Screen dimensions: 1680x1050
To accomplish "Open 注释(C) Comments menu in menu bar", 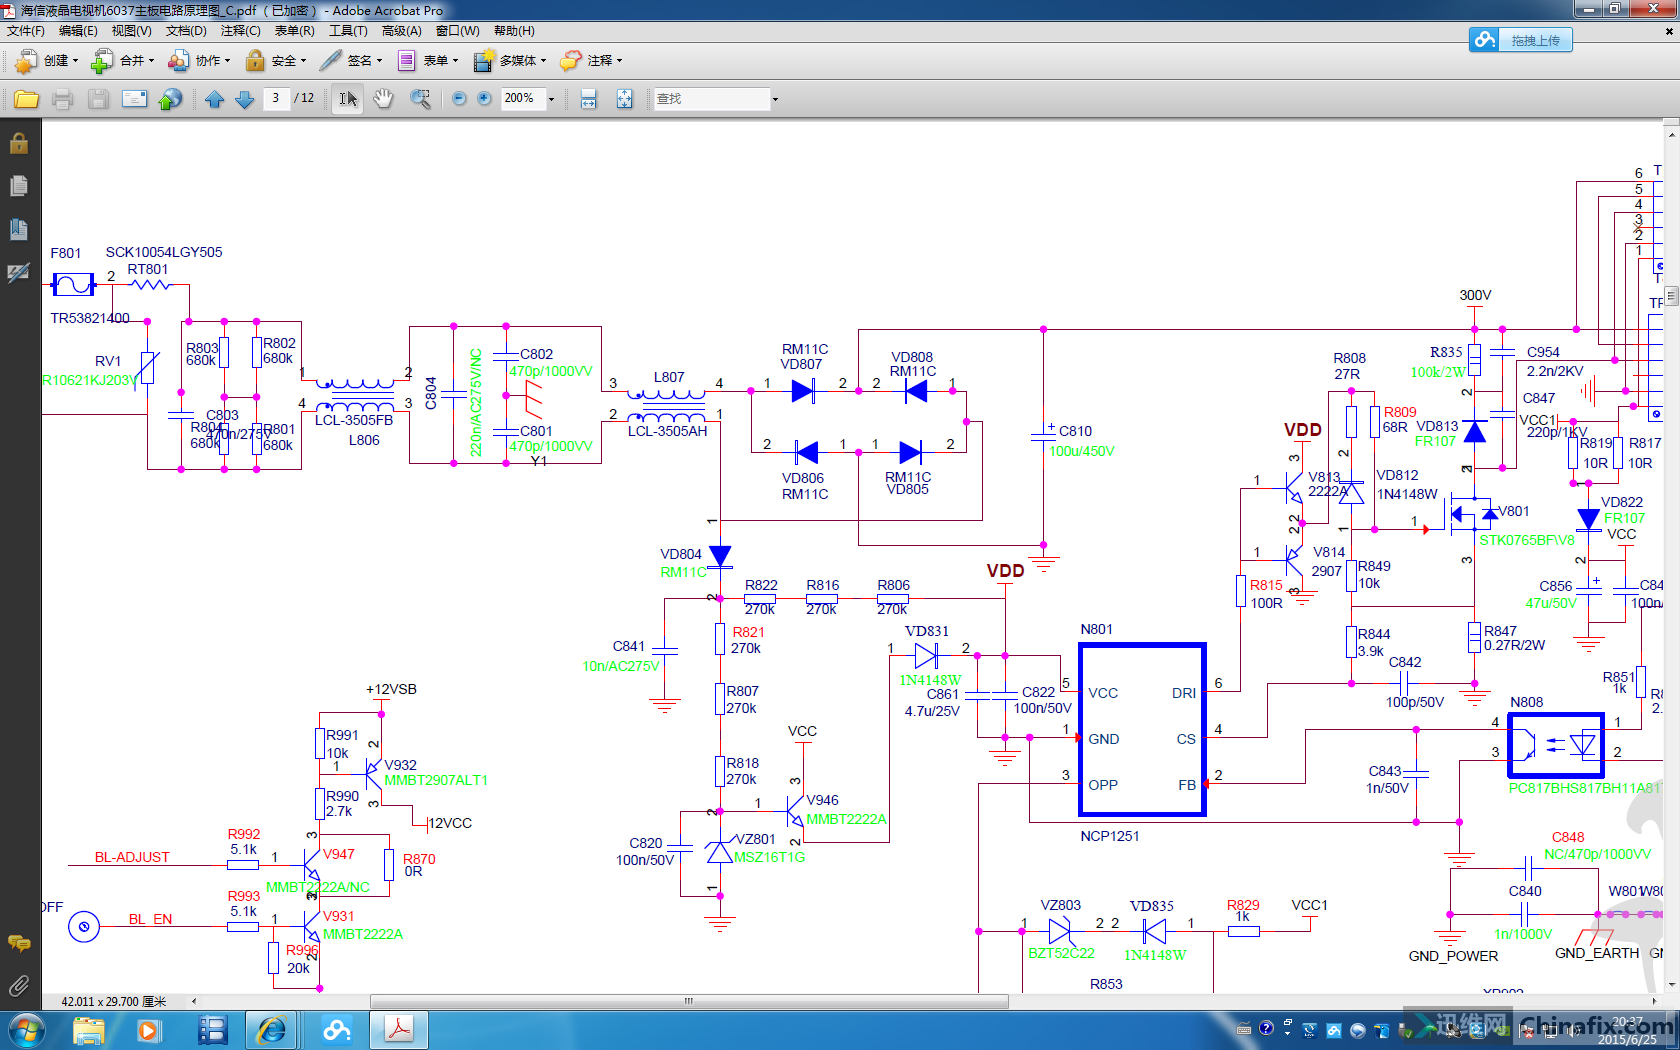I will click(240, 31).
